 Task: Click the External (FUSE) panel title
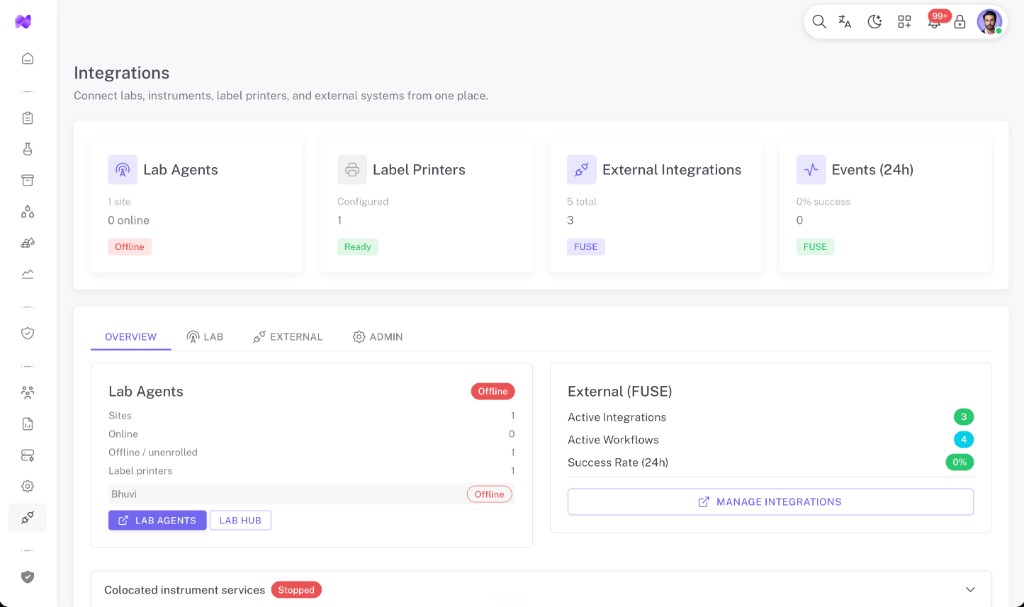[x=620, y=391]
